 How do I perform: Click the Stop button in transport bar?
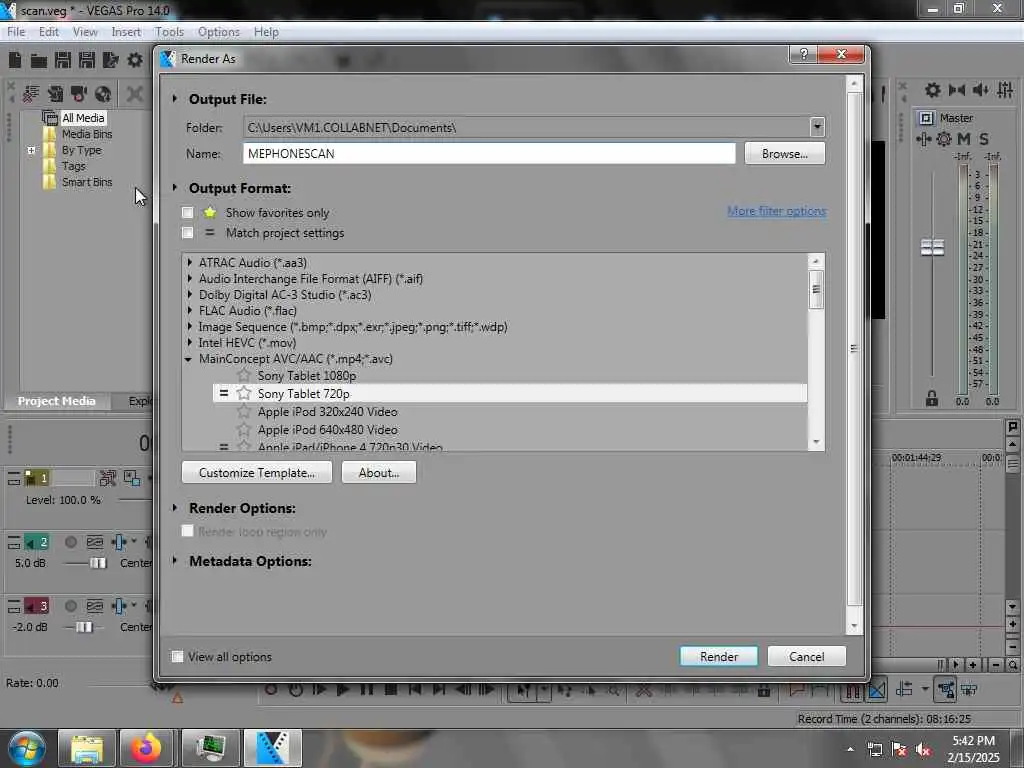click(x=391, y=690)
